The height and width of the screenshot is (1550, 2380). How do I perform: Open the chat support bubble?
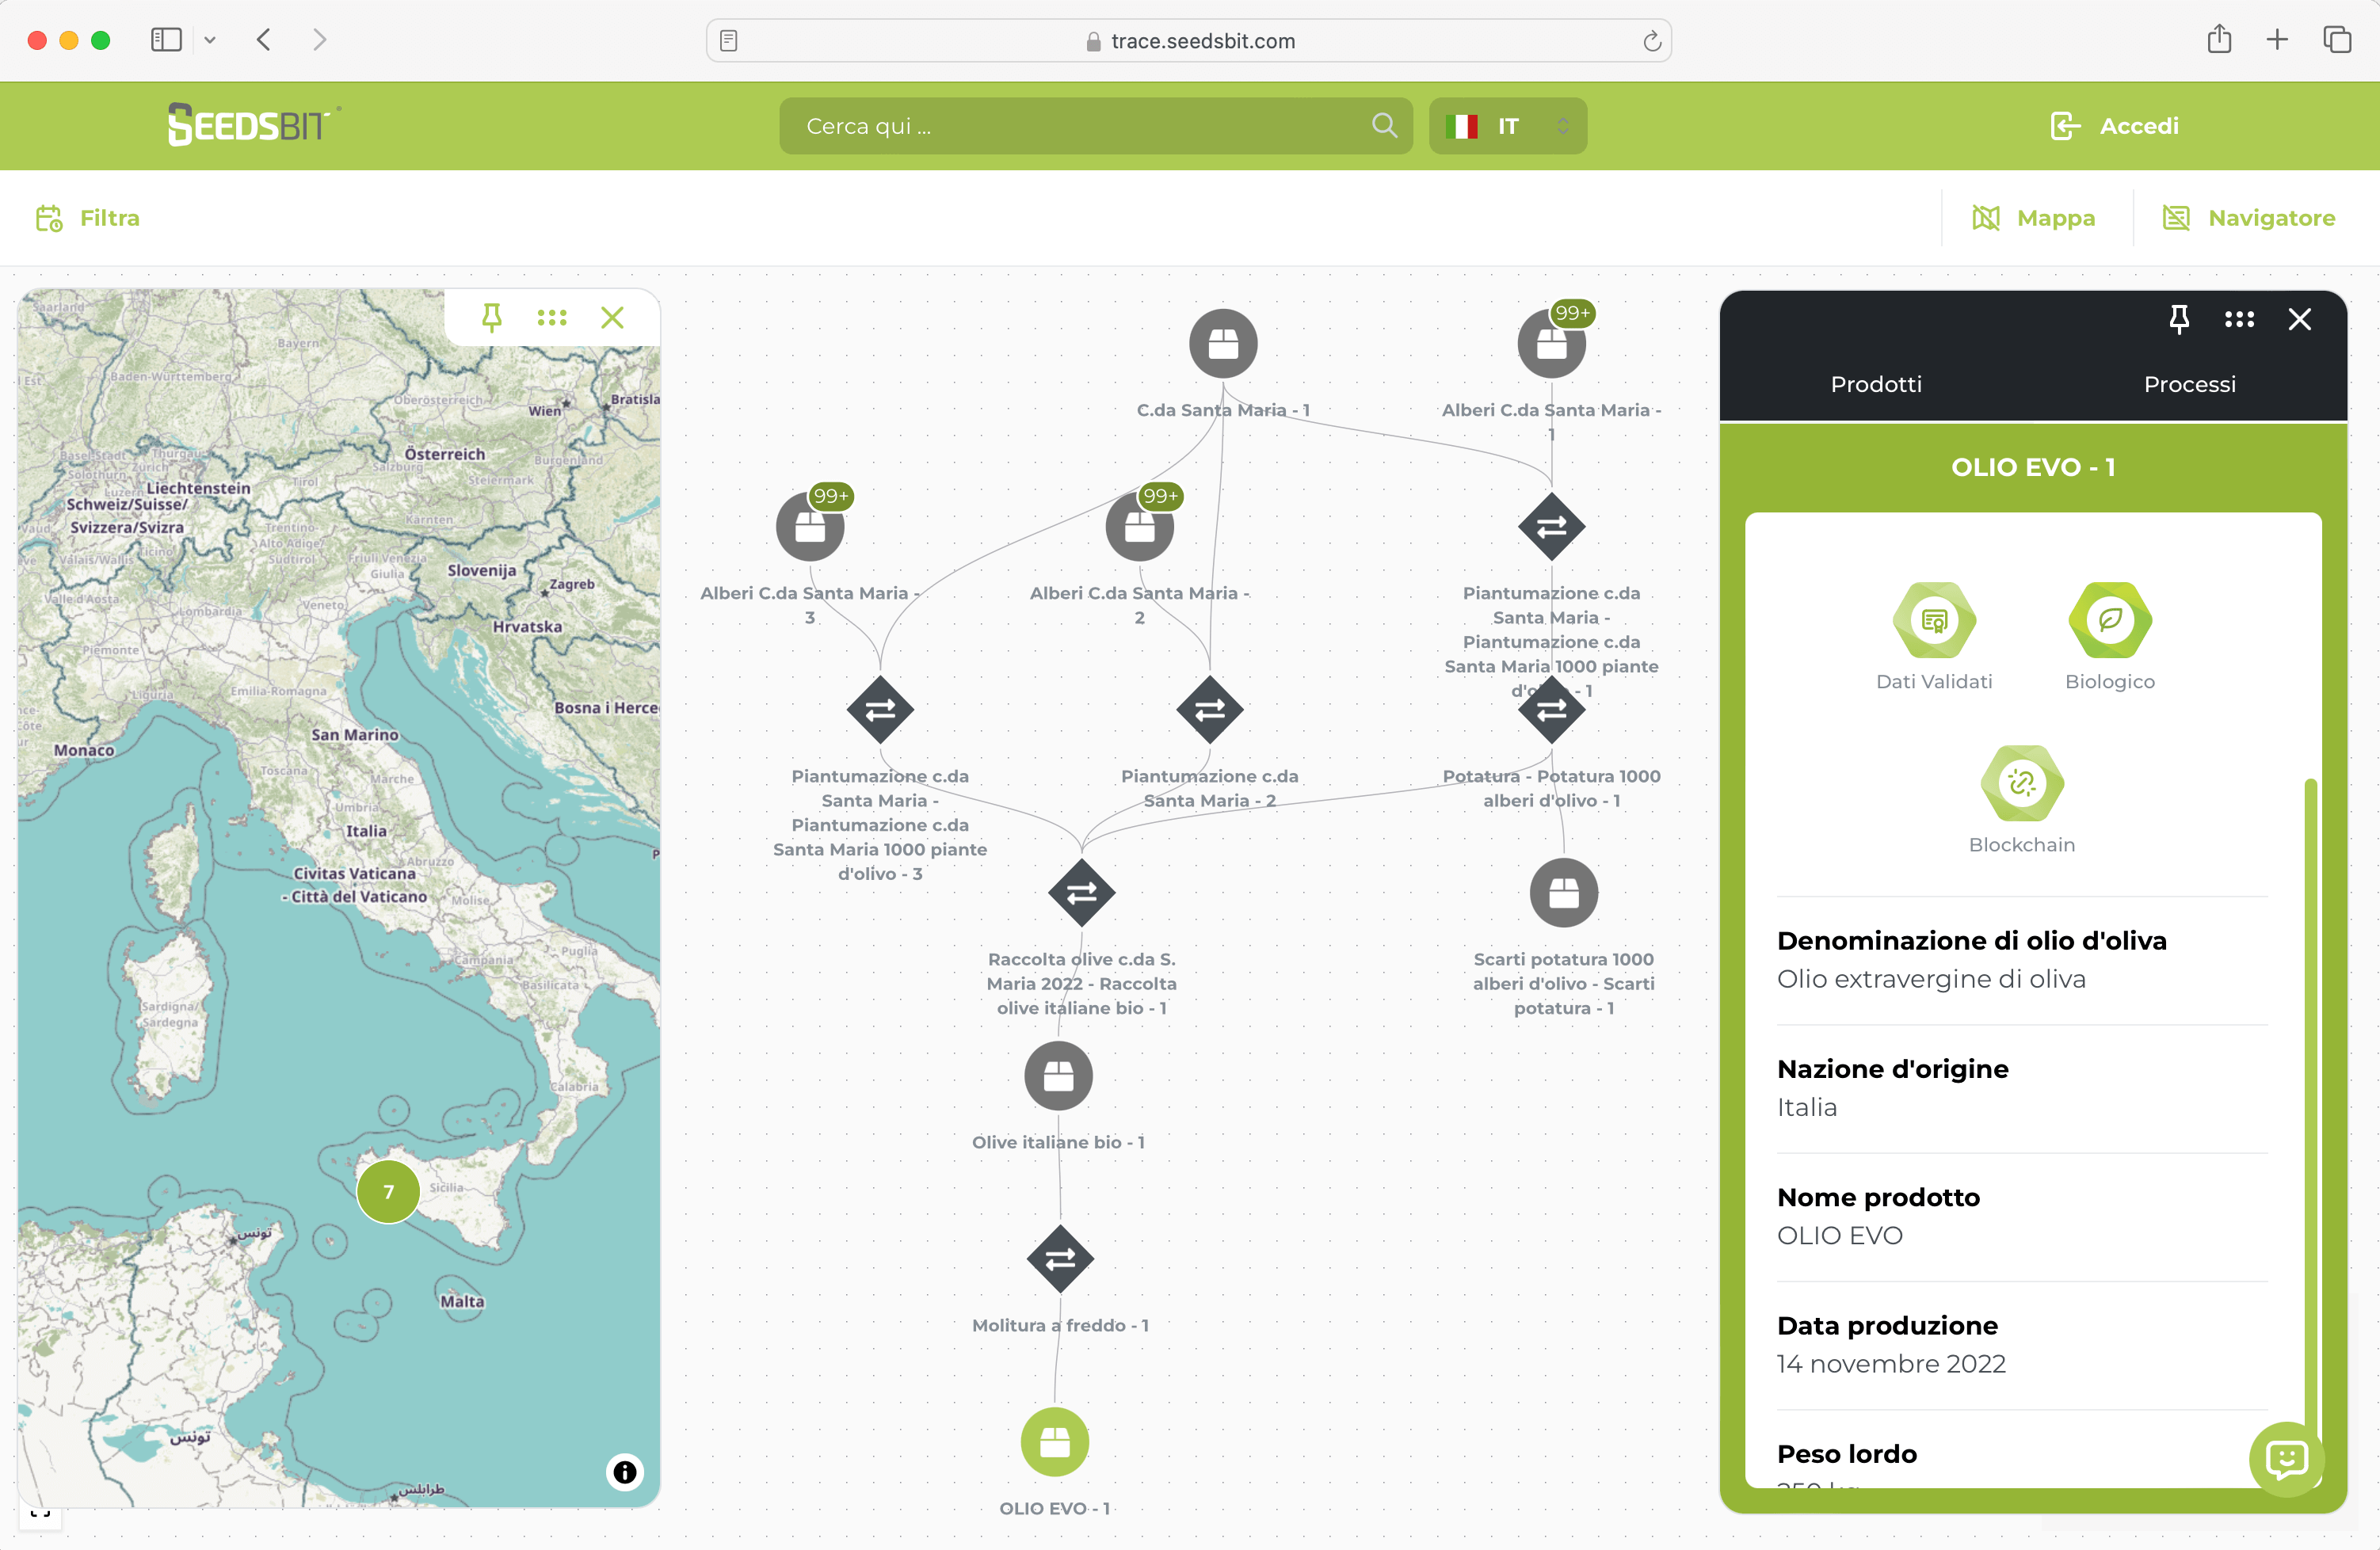pyautogui.click(x=2286, y=1458)
